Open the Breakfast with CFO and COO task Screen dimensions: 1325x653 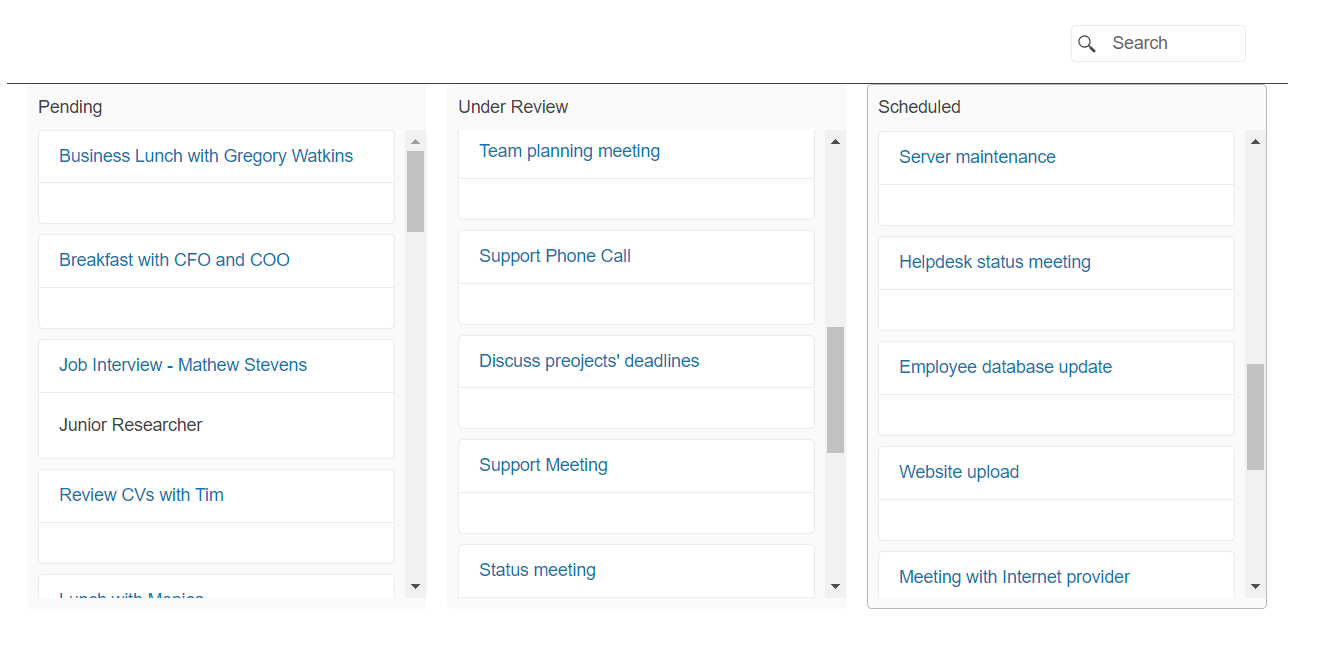(174, 259)
